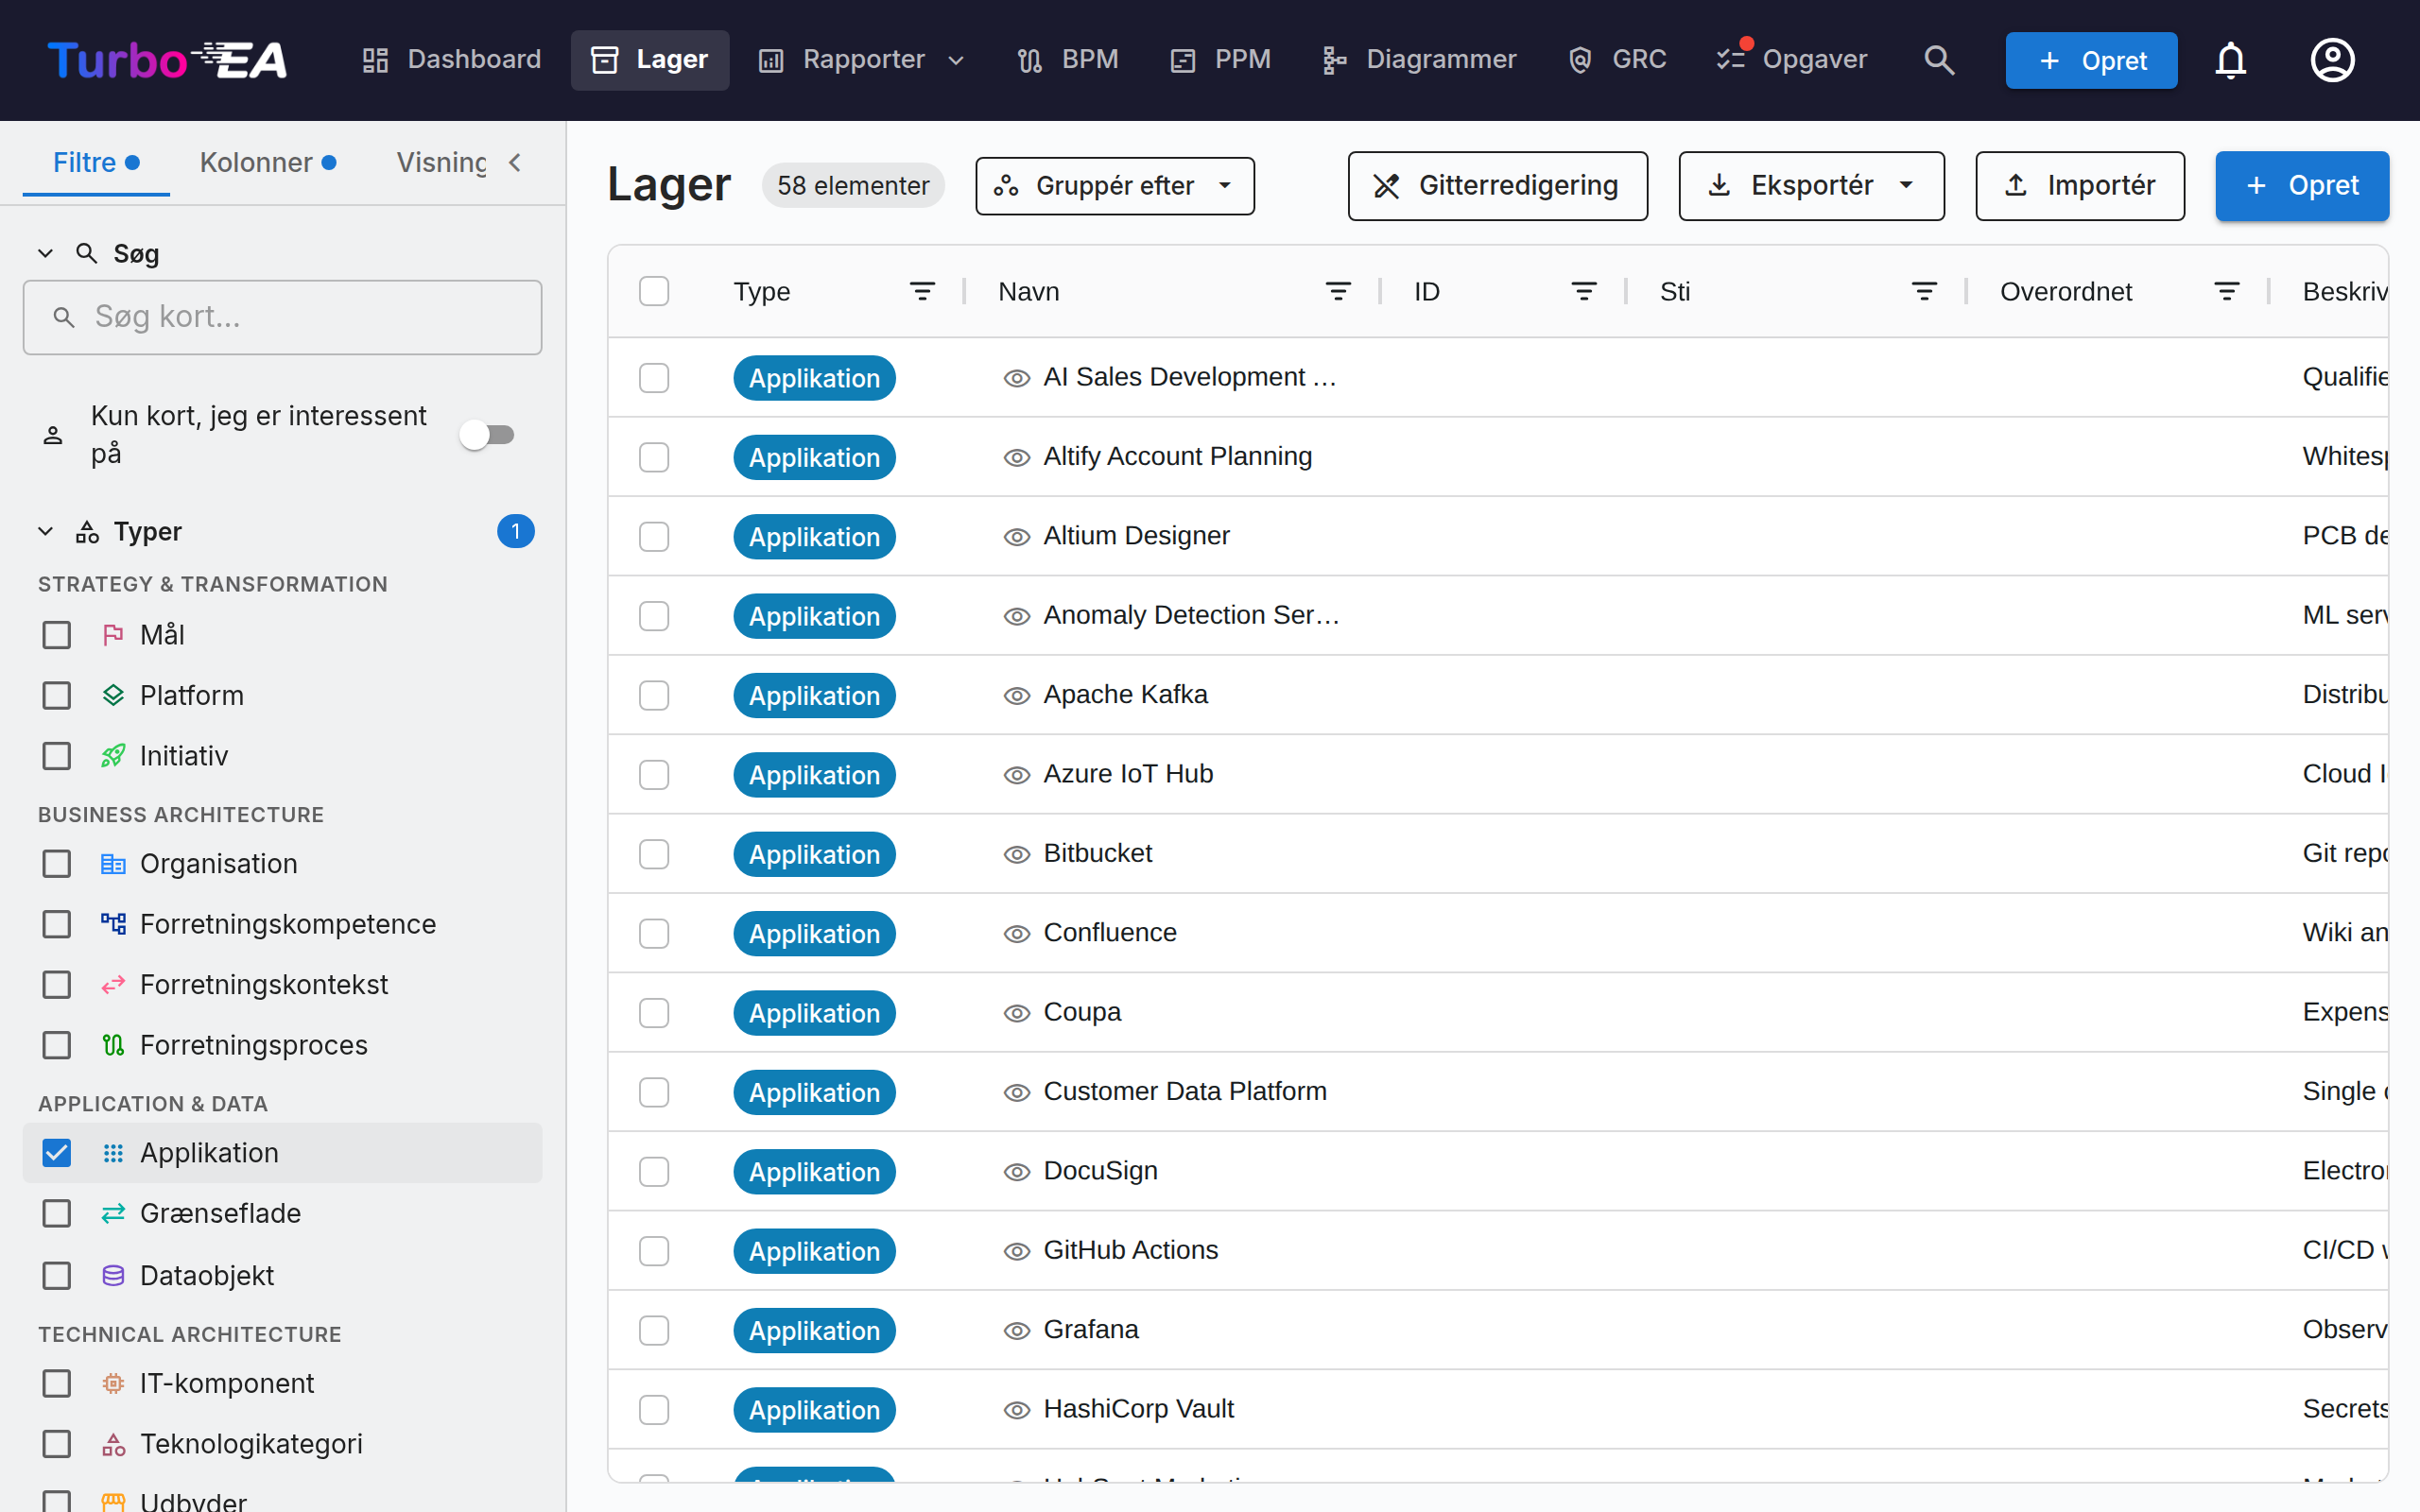Open the Rapporter menu
This screenshot has width=2420, height=1512.
(862, 60)
